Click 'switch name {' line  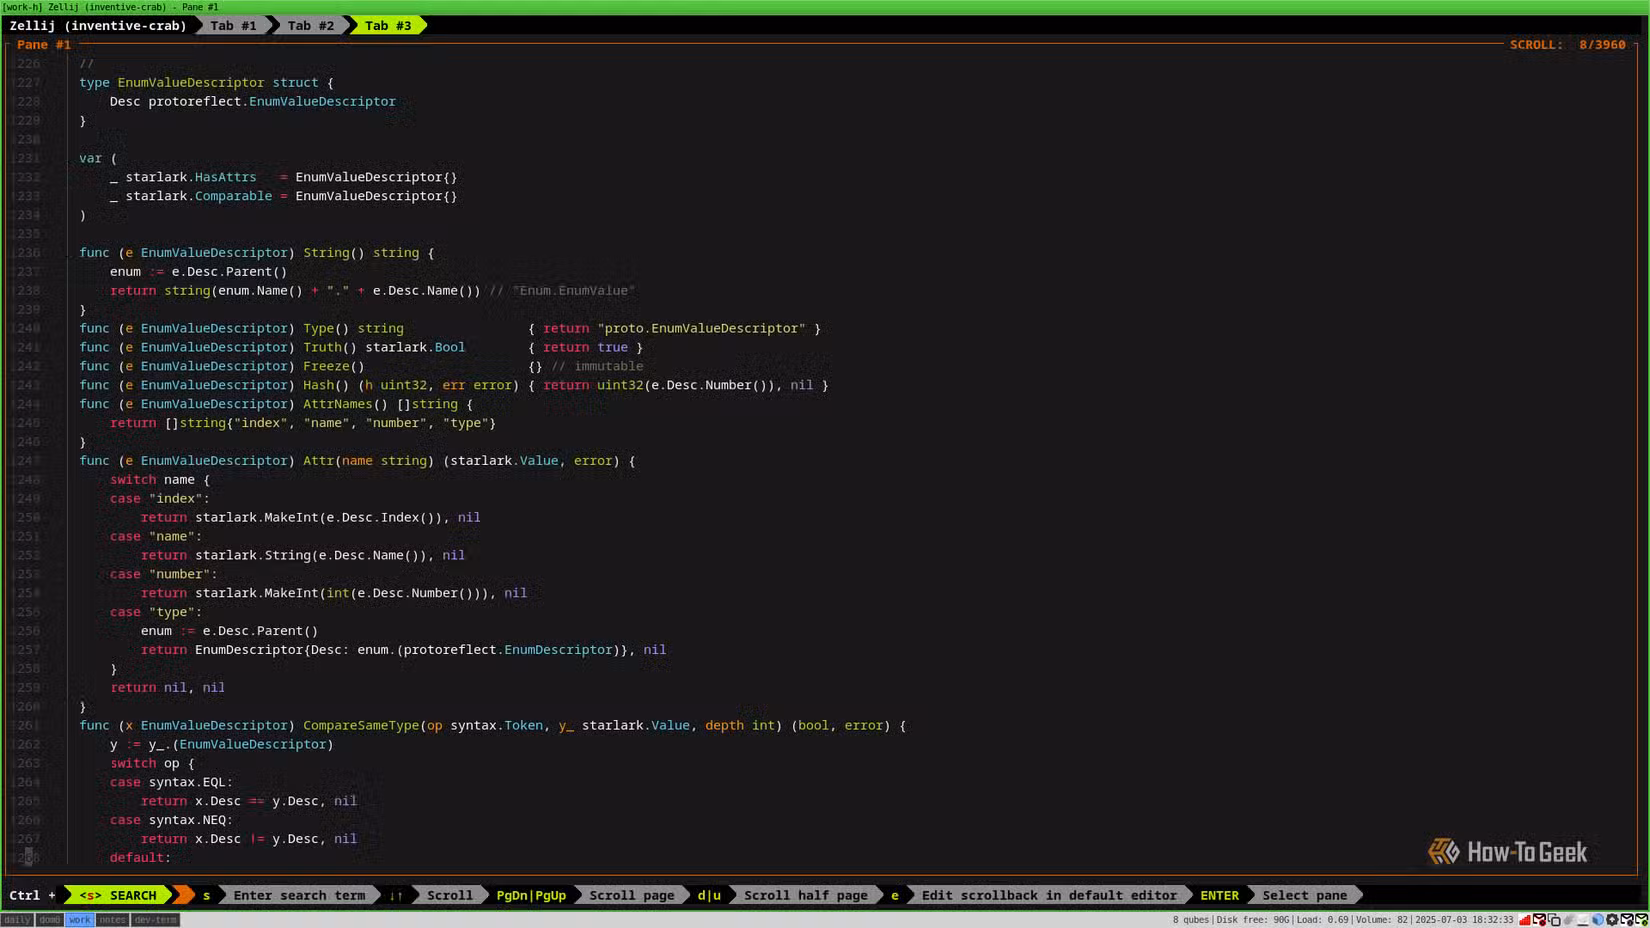tap(160, 481)
